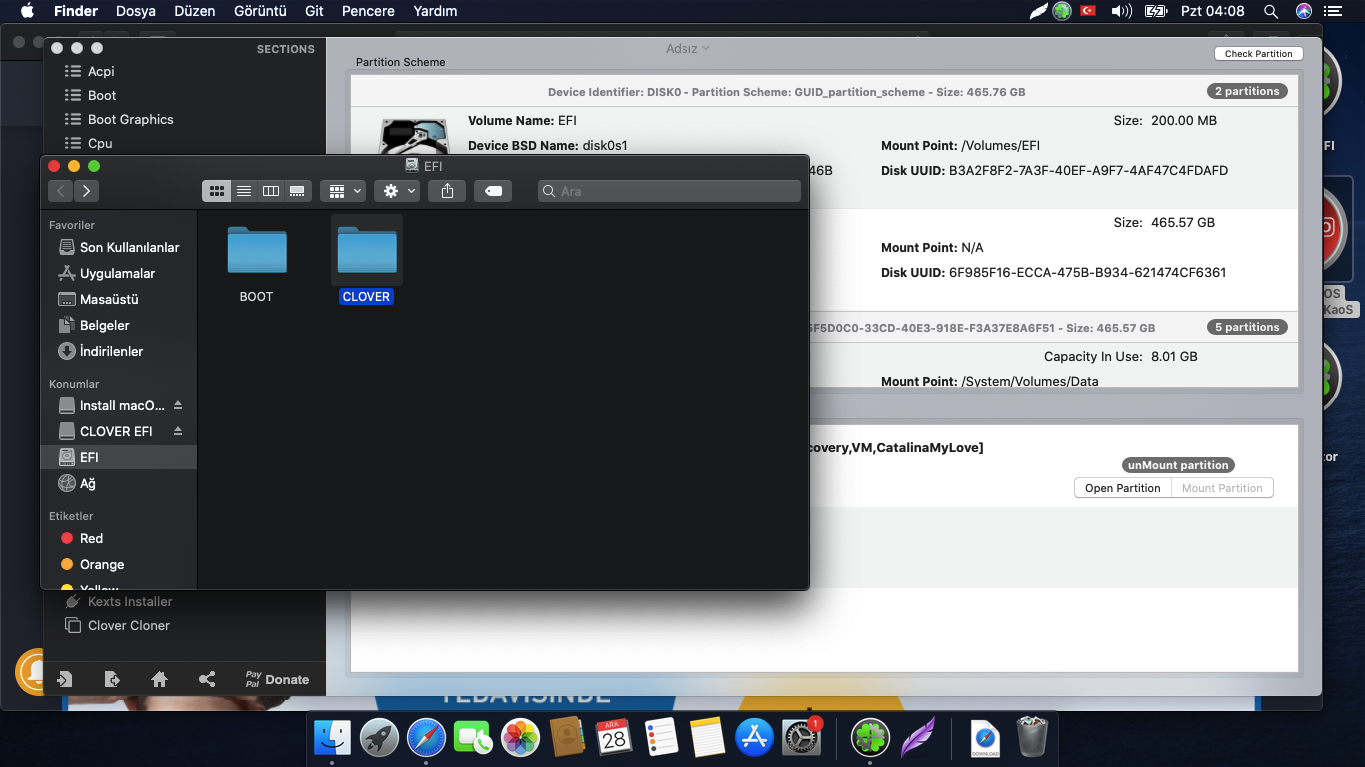Click the Open Partition button
Screen dimensions: 1365x767
pos(1122,488)
